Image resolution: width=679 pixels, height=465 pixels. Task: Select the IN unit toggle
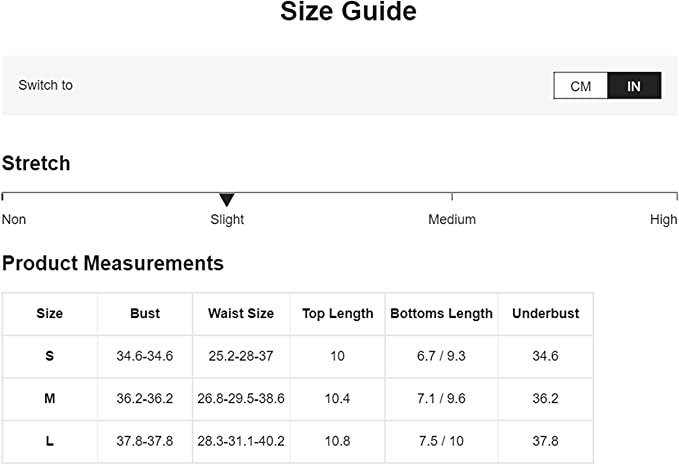click(x=634, y=86)
